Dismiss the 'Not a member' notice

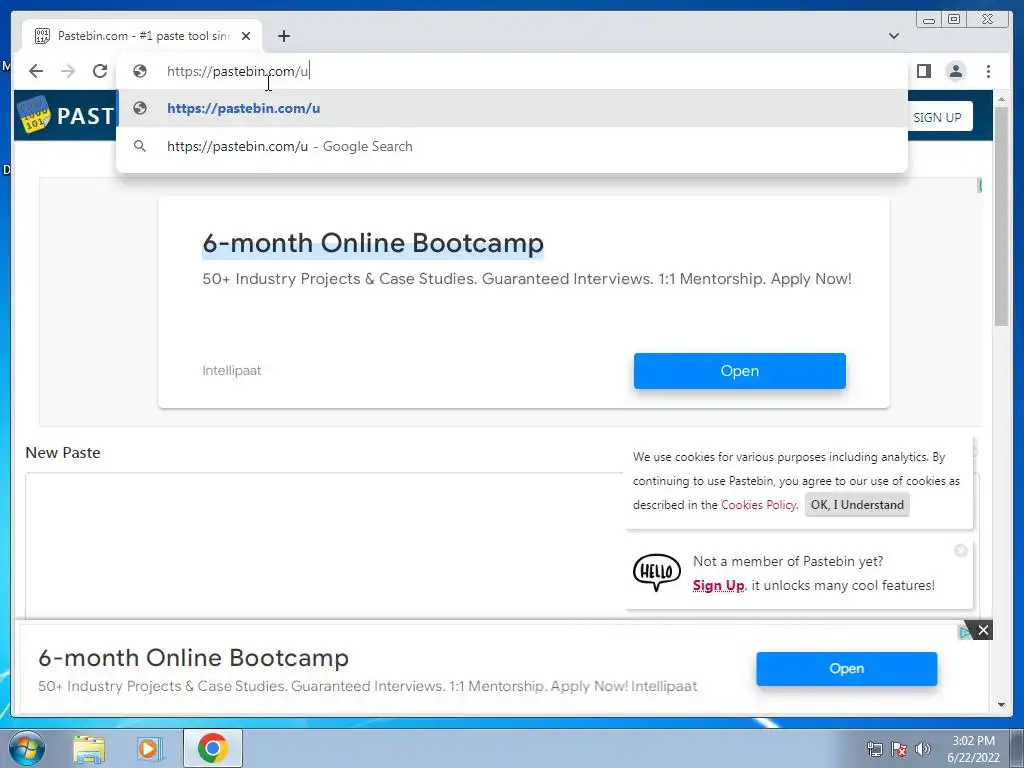click(961, 551)
